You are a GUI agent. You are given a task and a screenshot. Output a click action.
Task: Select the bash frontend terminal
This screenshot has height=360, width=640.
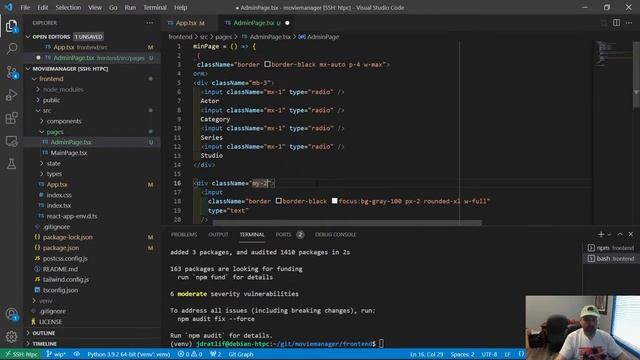(x=611, y=258)
